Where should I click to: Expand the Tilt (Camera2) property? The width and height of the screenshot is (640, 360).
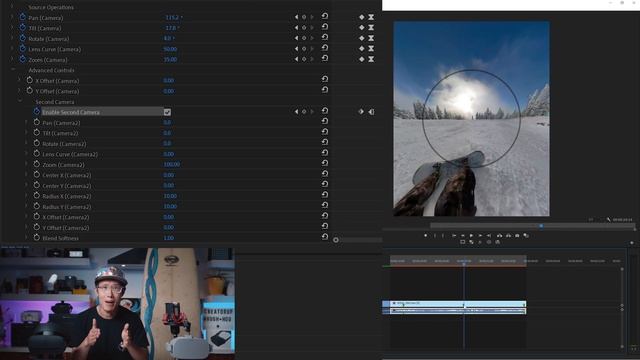[x=27, y=133]
